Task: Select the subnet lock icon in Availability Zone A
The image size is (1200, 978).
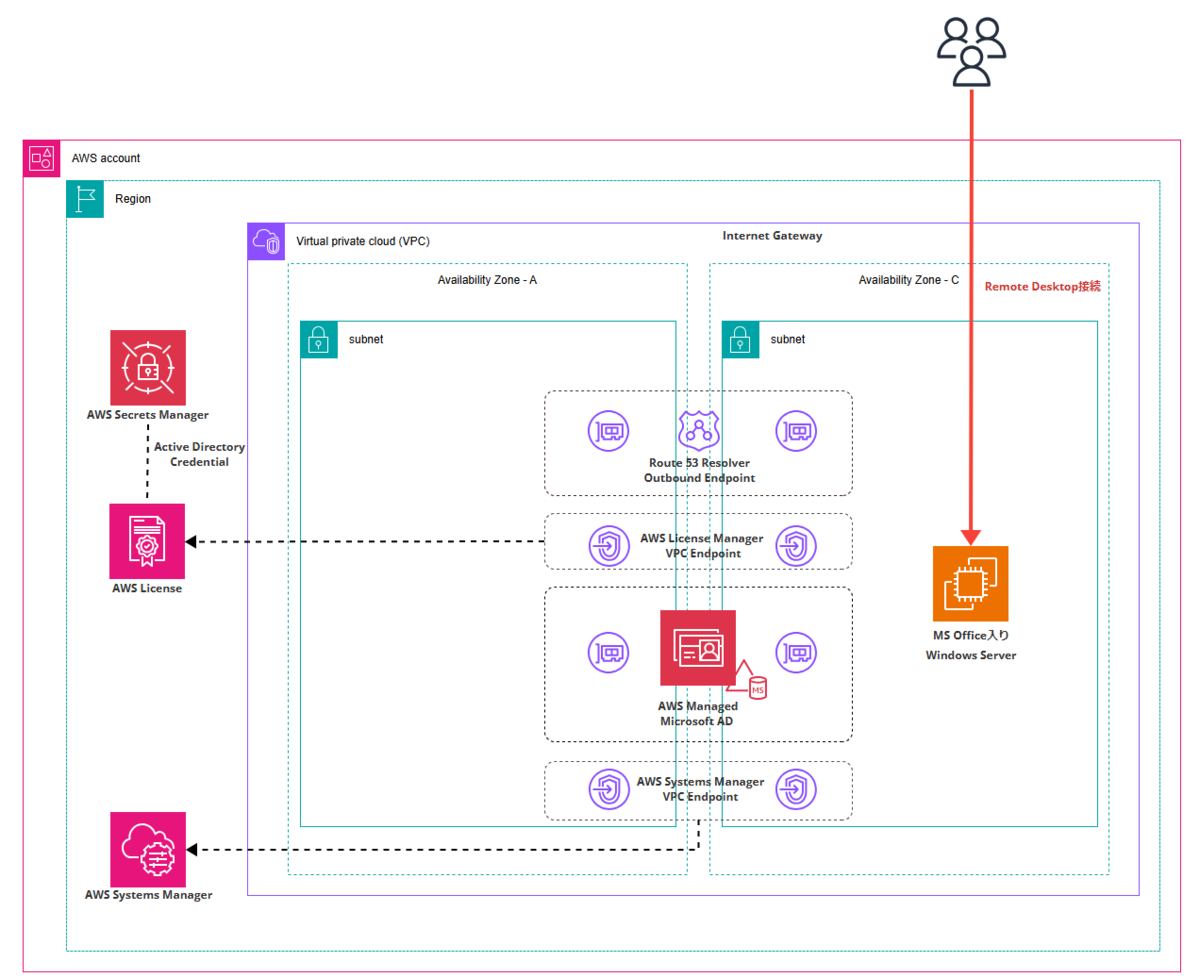Action: (x=319, y=339)
